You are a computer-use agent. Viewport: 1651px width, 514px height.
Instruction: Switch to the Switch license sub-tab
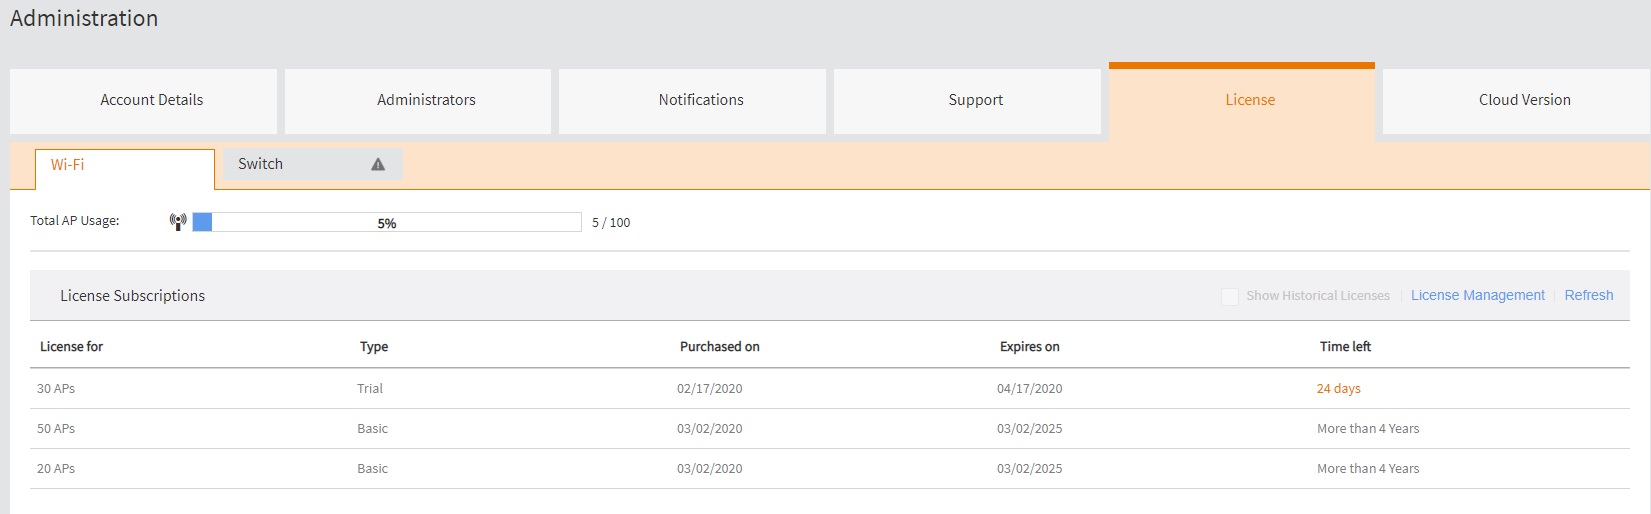point(313,164)
